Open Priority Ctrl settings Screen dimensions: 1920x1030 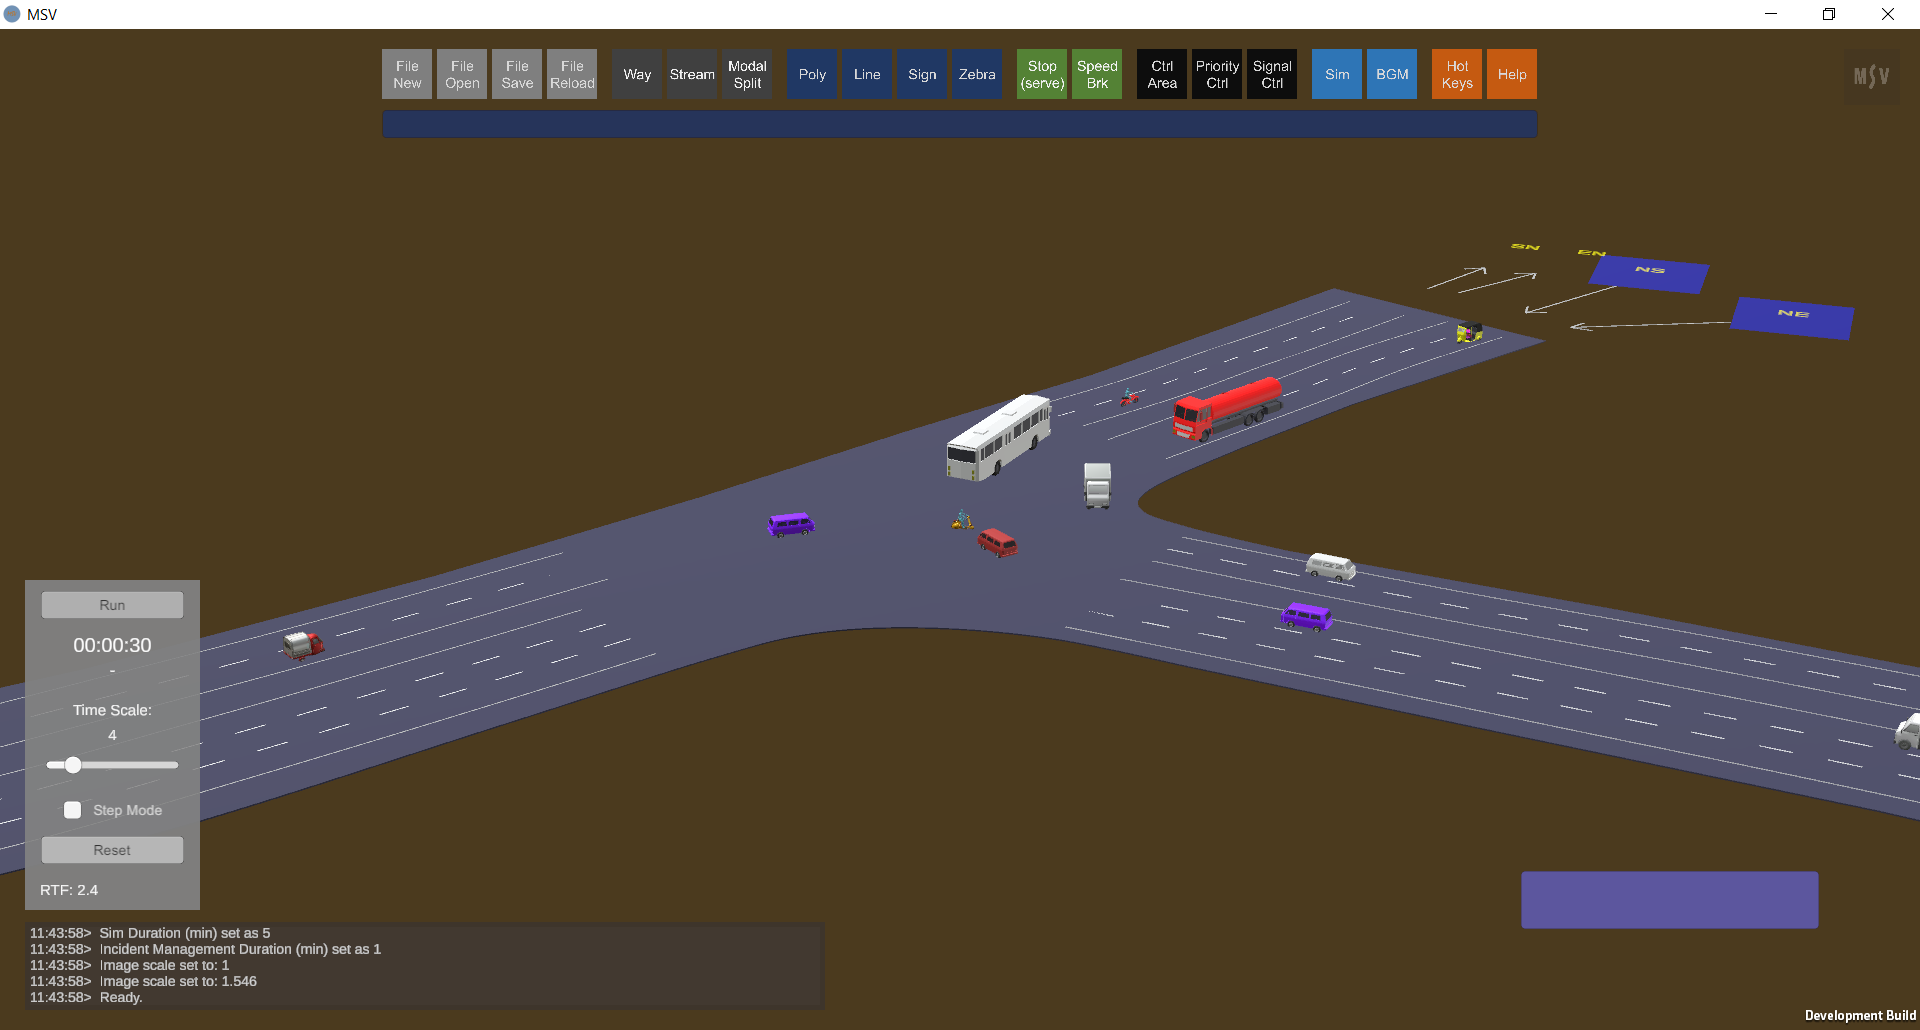pos(1217,74)
